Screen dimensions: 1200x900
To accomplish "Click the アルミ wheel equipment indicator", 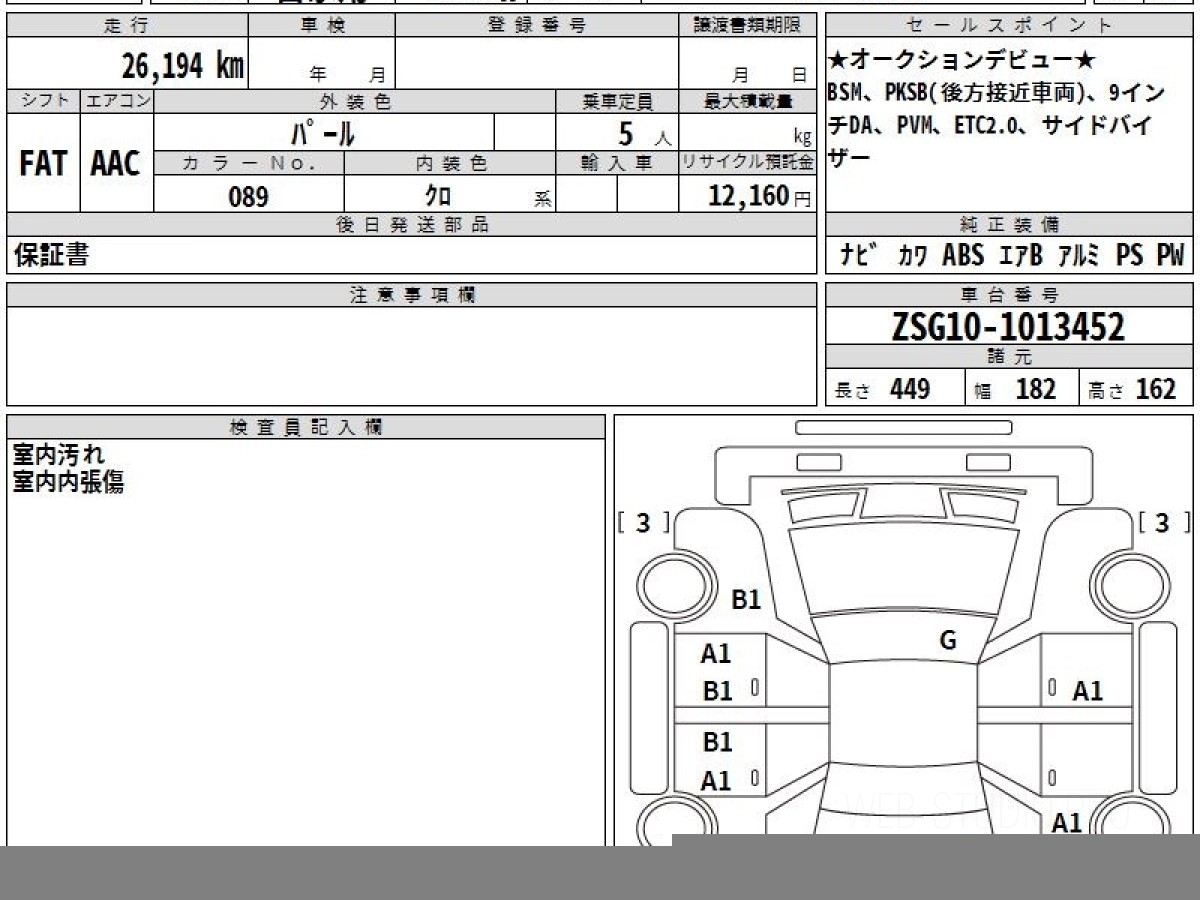I will [1078, 256].
